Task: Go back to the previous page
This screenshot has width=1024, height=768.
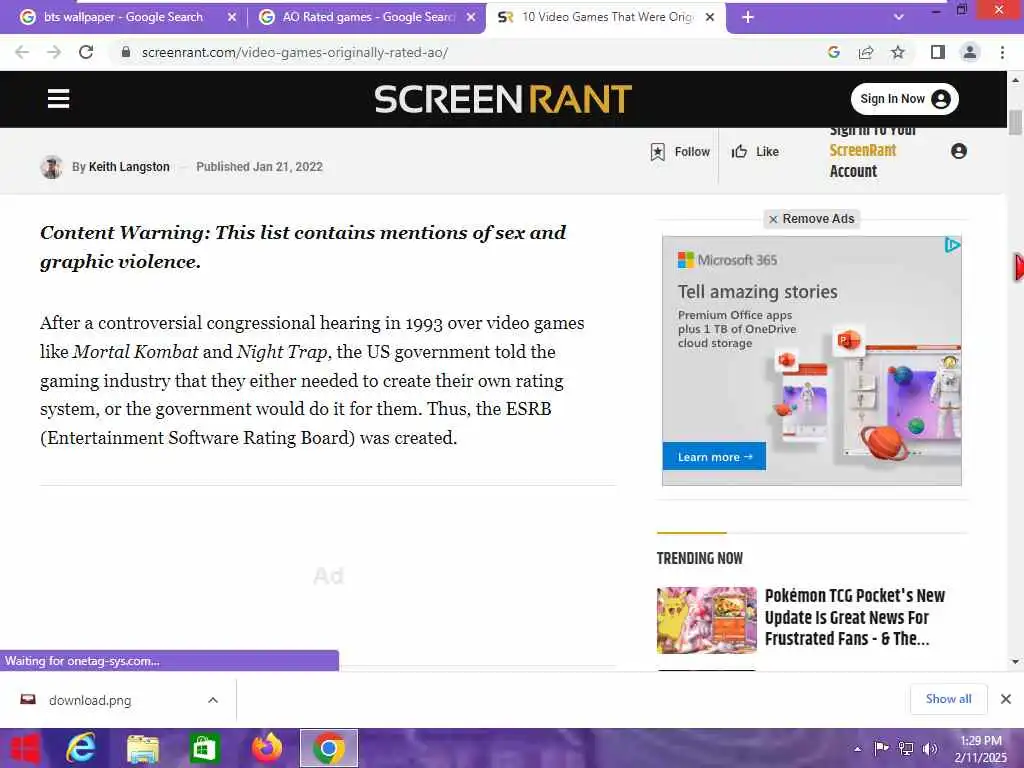Action: (22, 52)
